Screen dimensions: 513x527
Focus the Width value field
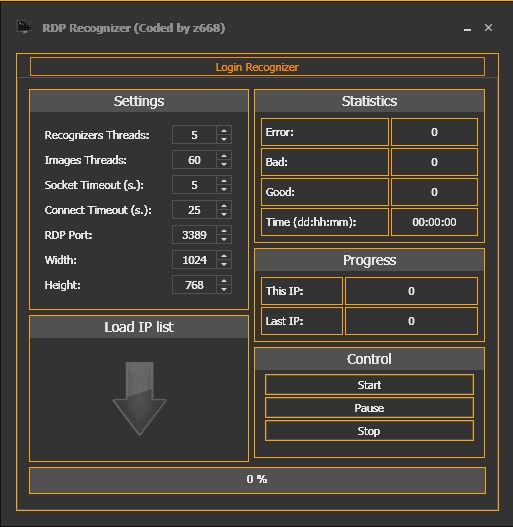coord(194,260)
